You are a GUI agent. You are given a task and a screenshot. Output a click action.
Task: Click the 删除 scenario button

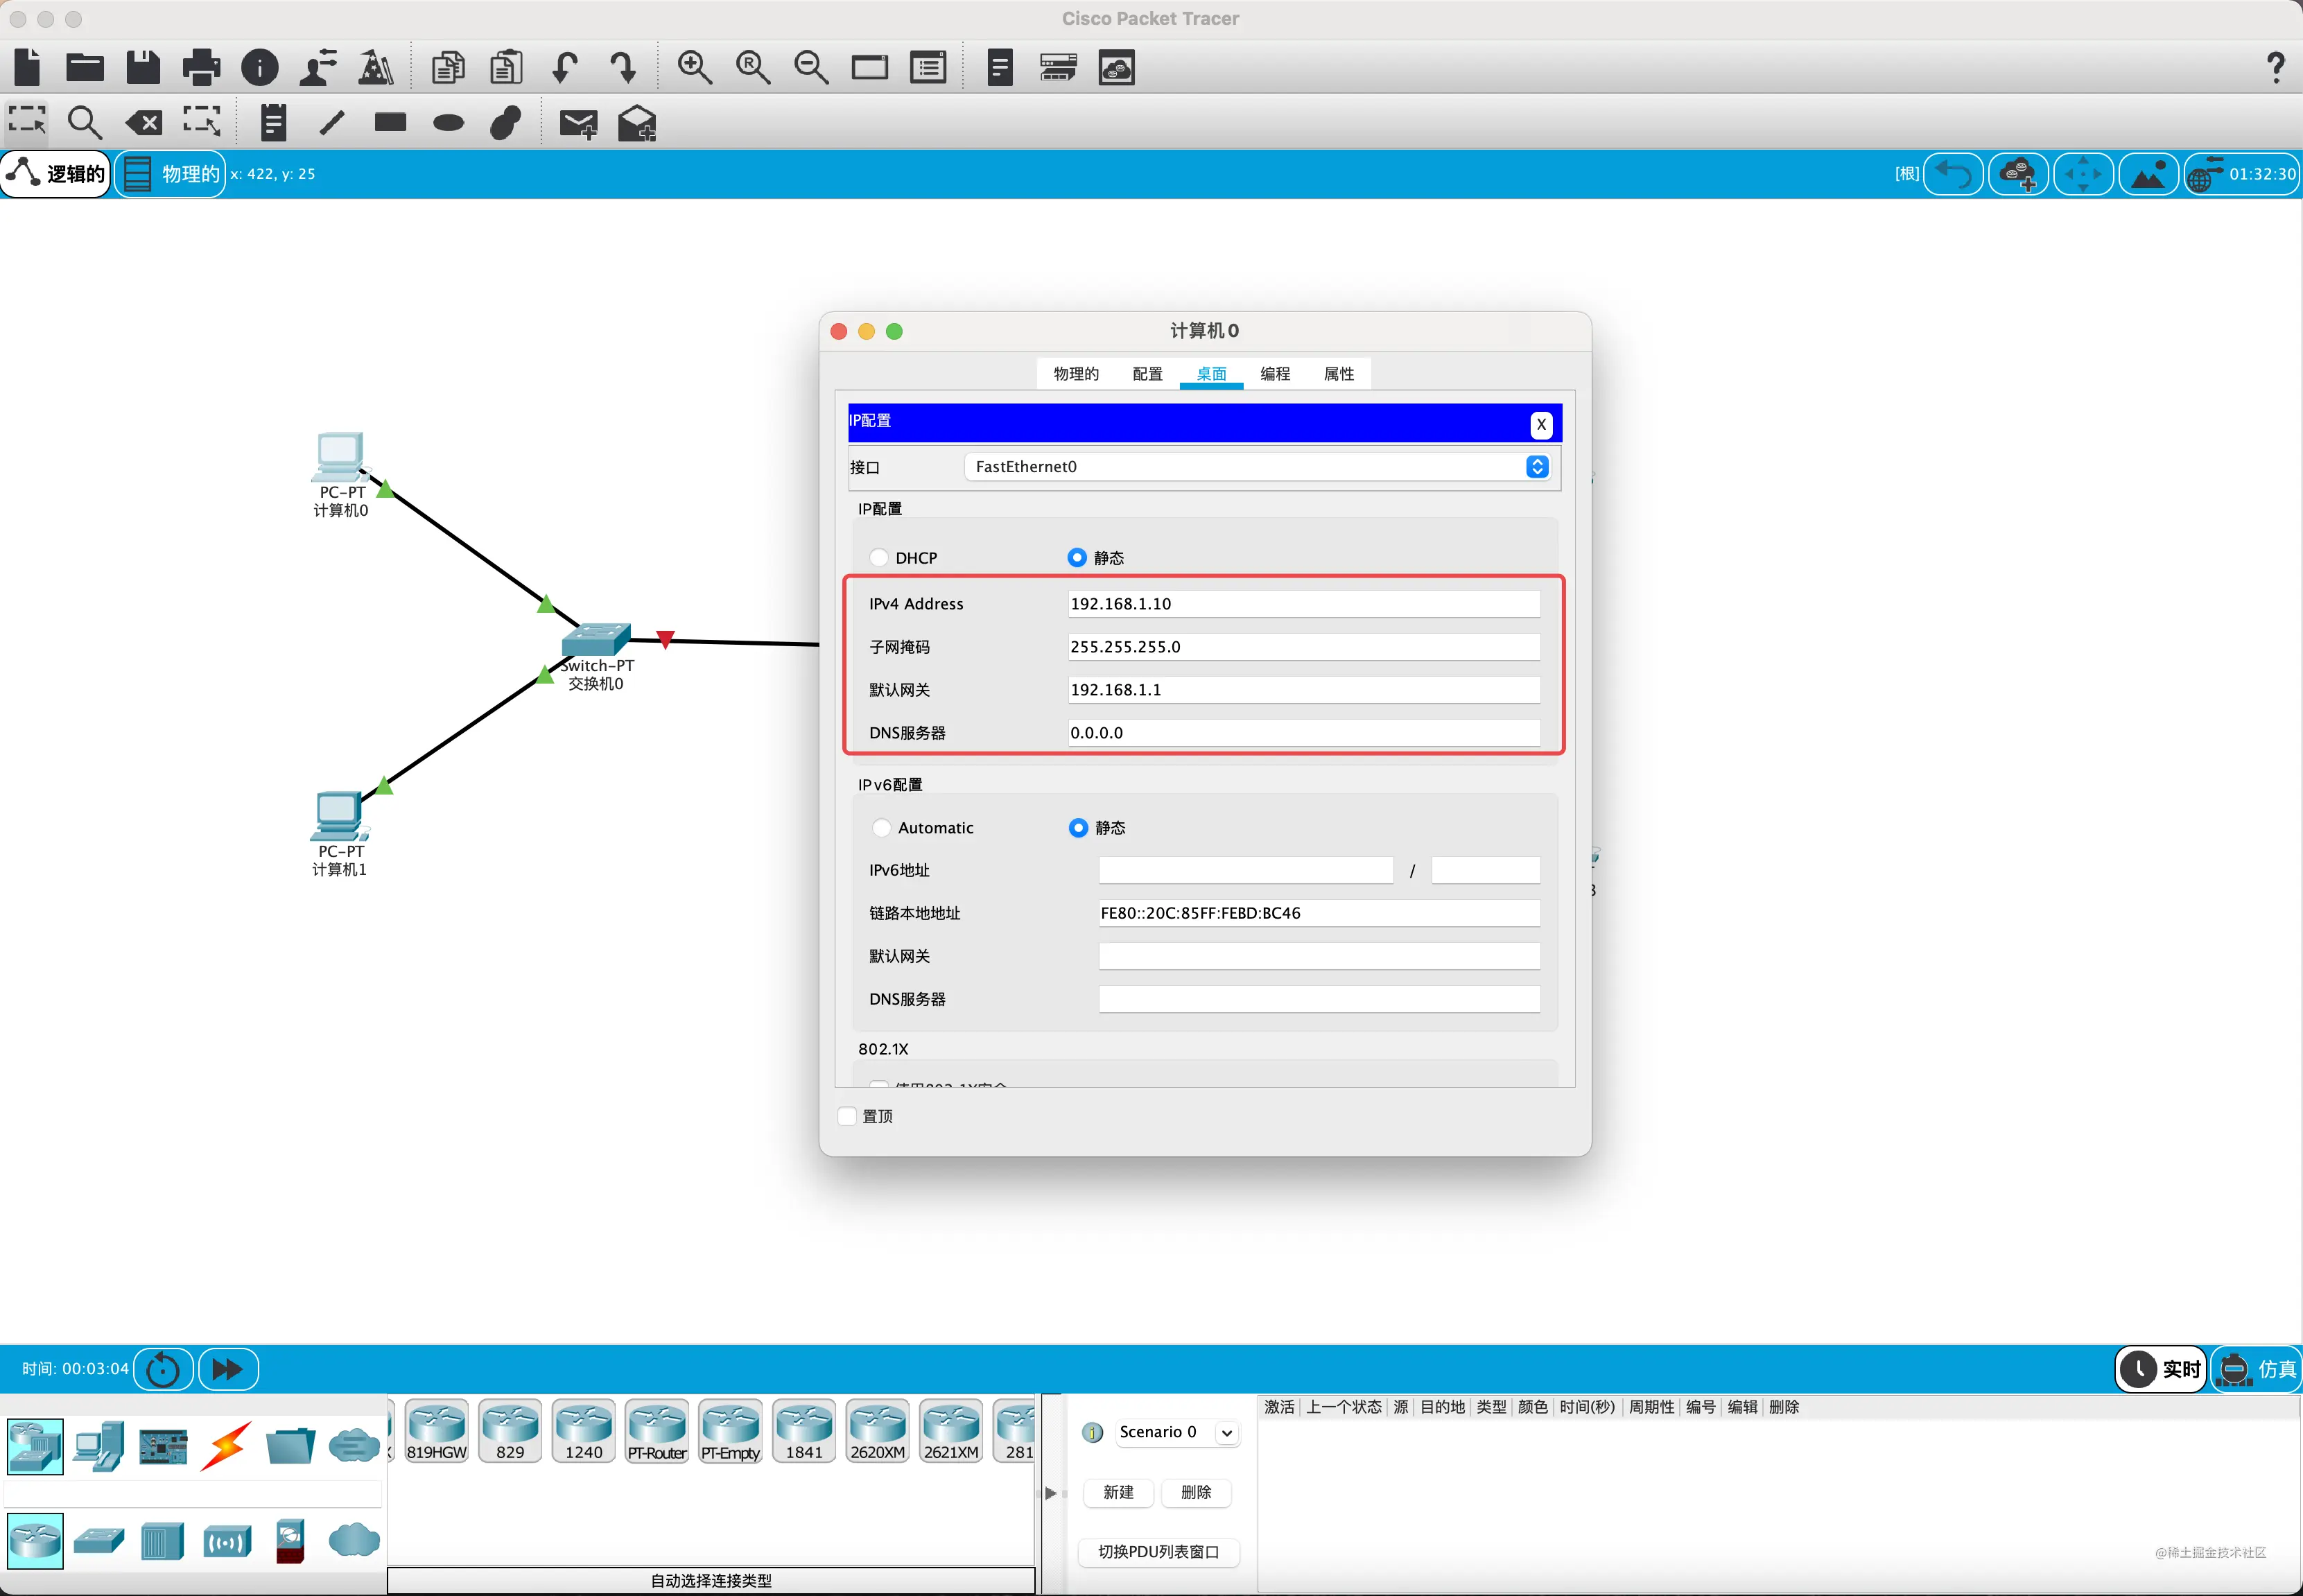(x=1196, y=1492)
